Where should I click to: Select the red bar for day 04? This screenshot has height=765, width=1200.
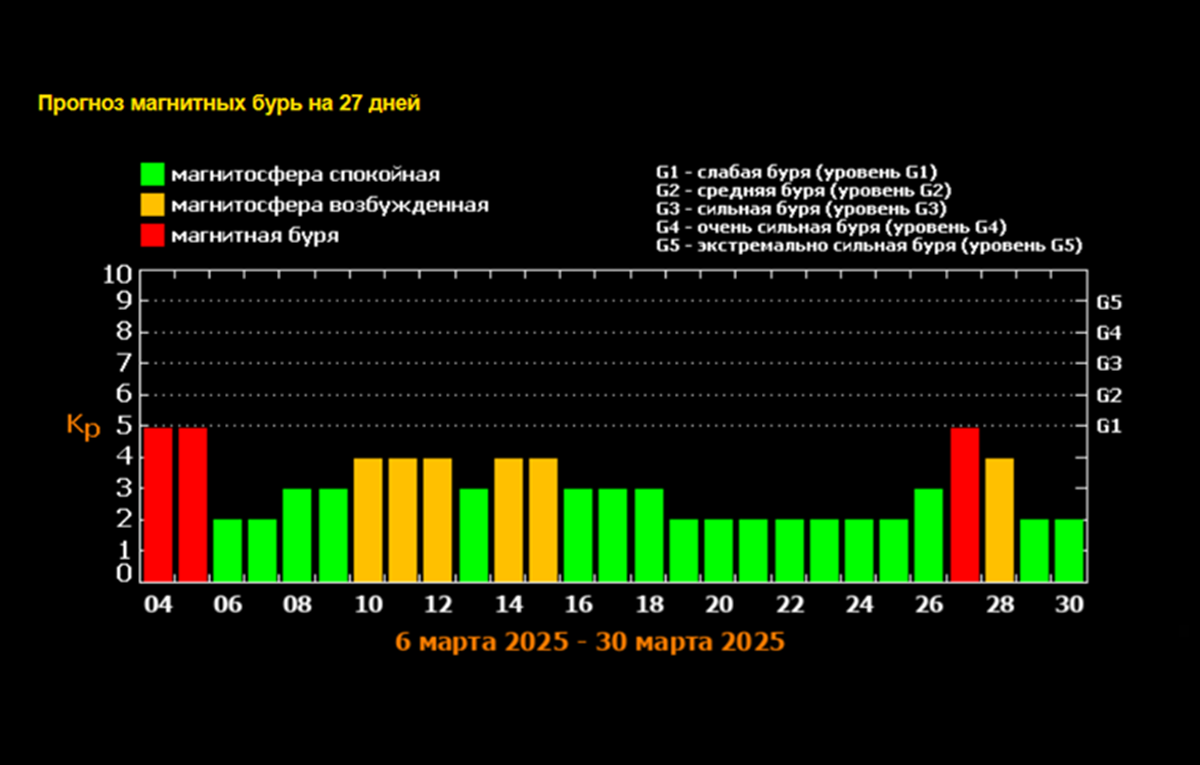158,504
